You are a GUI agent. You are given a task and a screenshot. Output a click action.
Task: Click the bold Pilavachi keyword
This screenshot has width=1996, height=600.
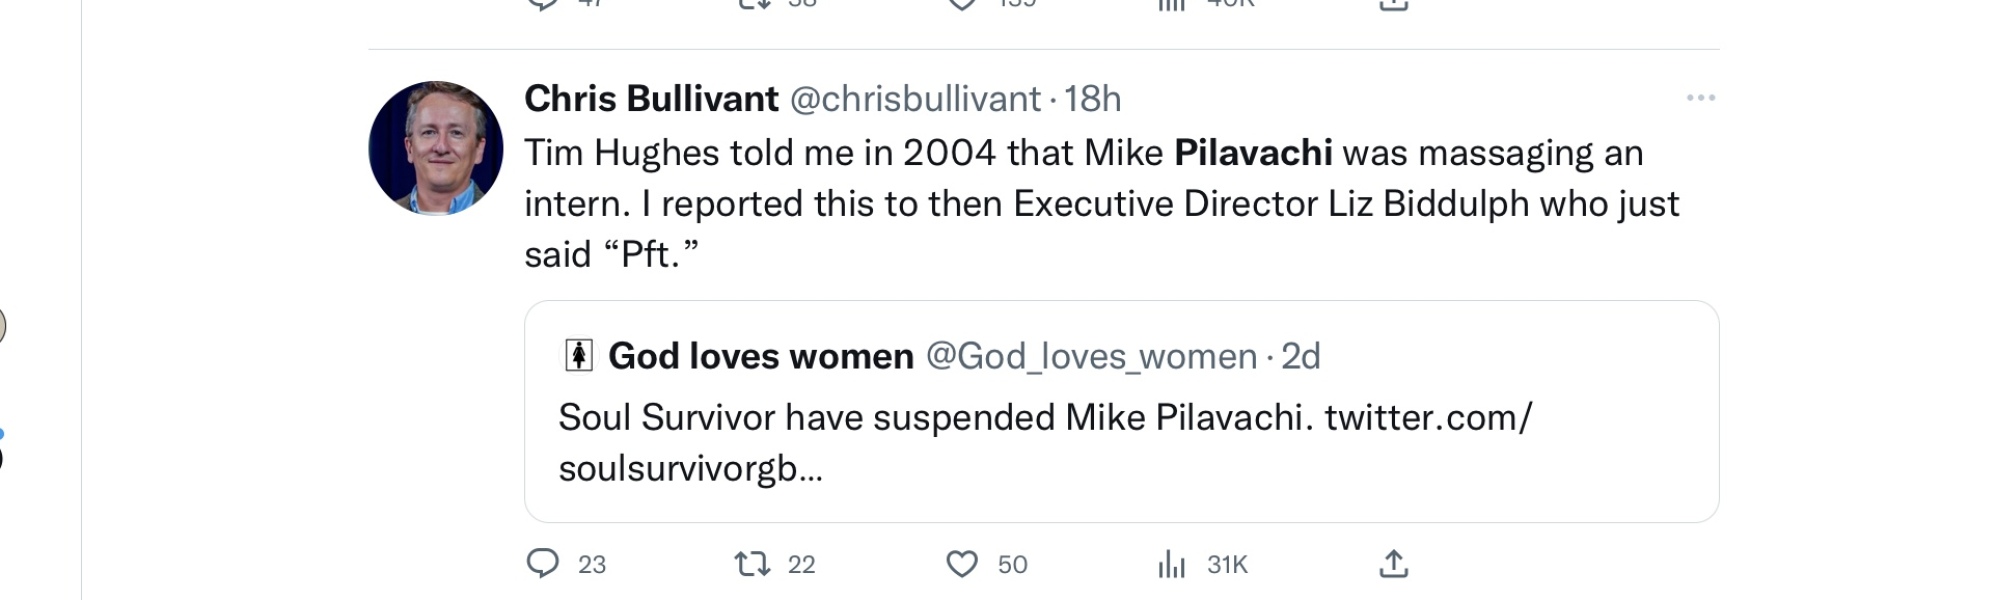(x=1252, y=153)
